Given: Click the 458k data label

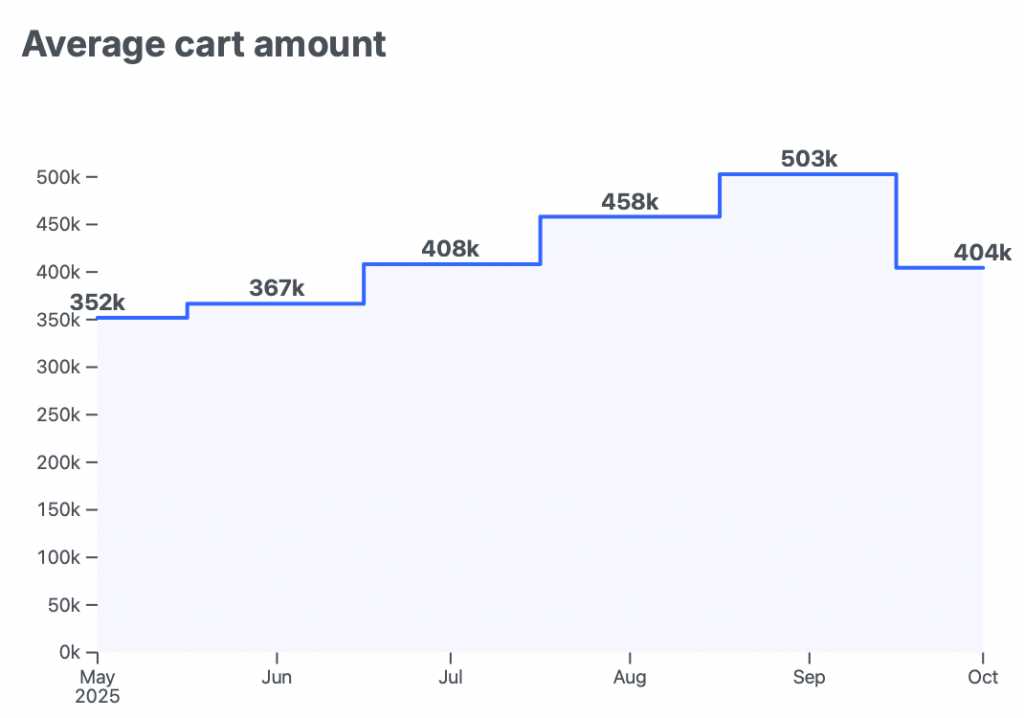Looking at the screenshot, I should (630, 202).
